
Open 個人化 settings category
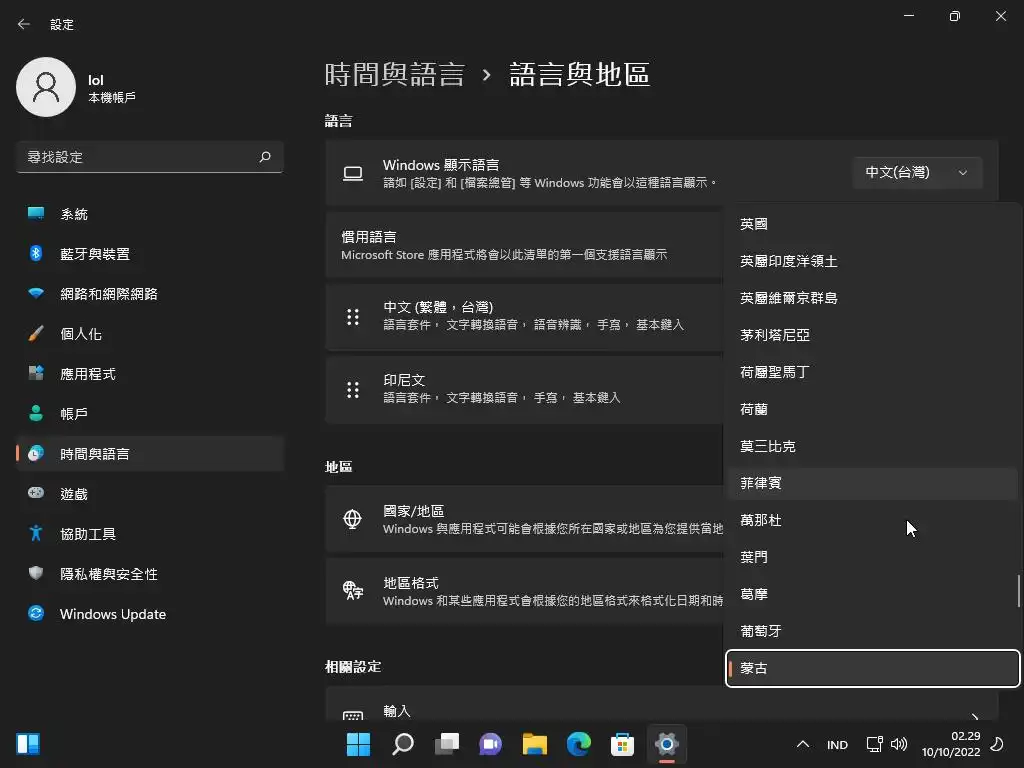(150, 334)
